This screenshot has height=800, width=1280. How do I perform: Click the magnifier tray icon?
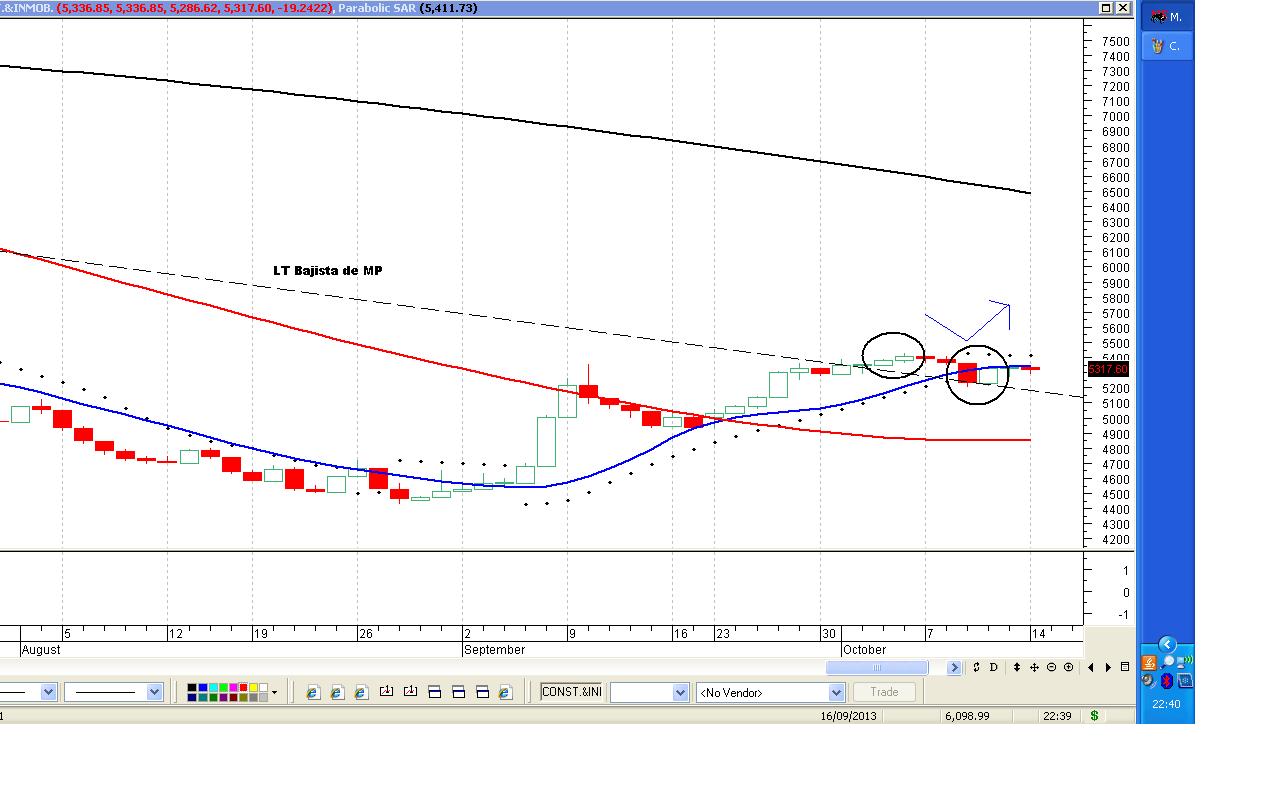point(1168,662)
